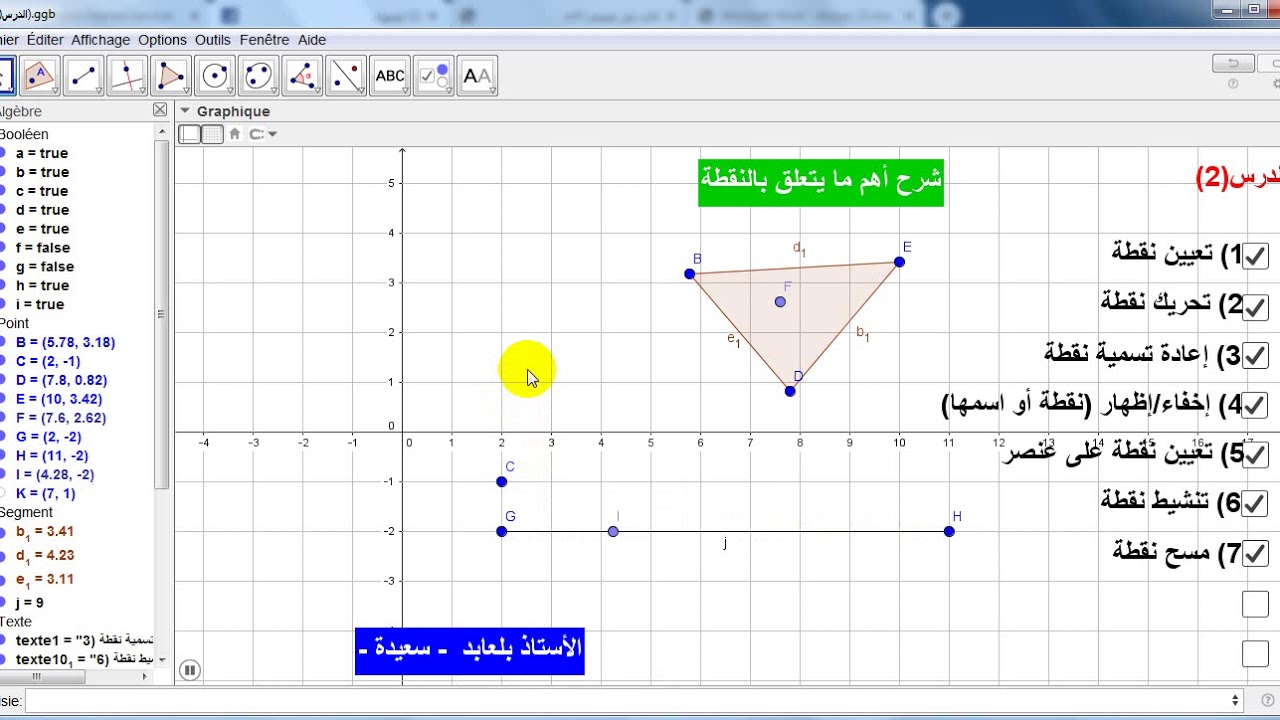Select the Angle measurement tool
The width and height of the screenshot is (1280, 720).
(302, 76)
